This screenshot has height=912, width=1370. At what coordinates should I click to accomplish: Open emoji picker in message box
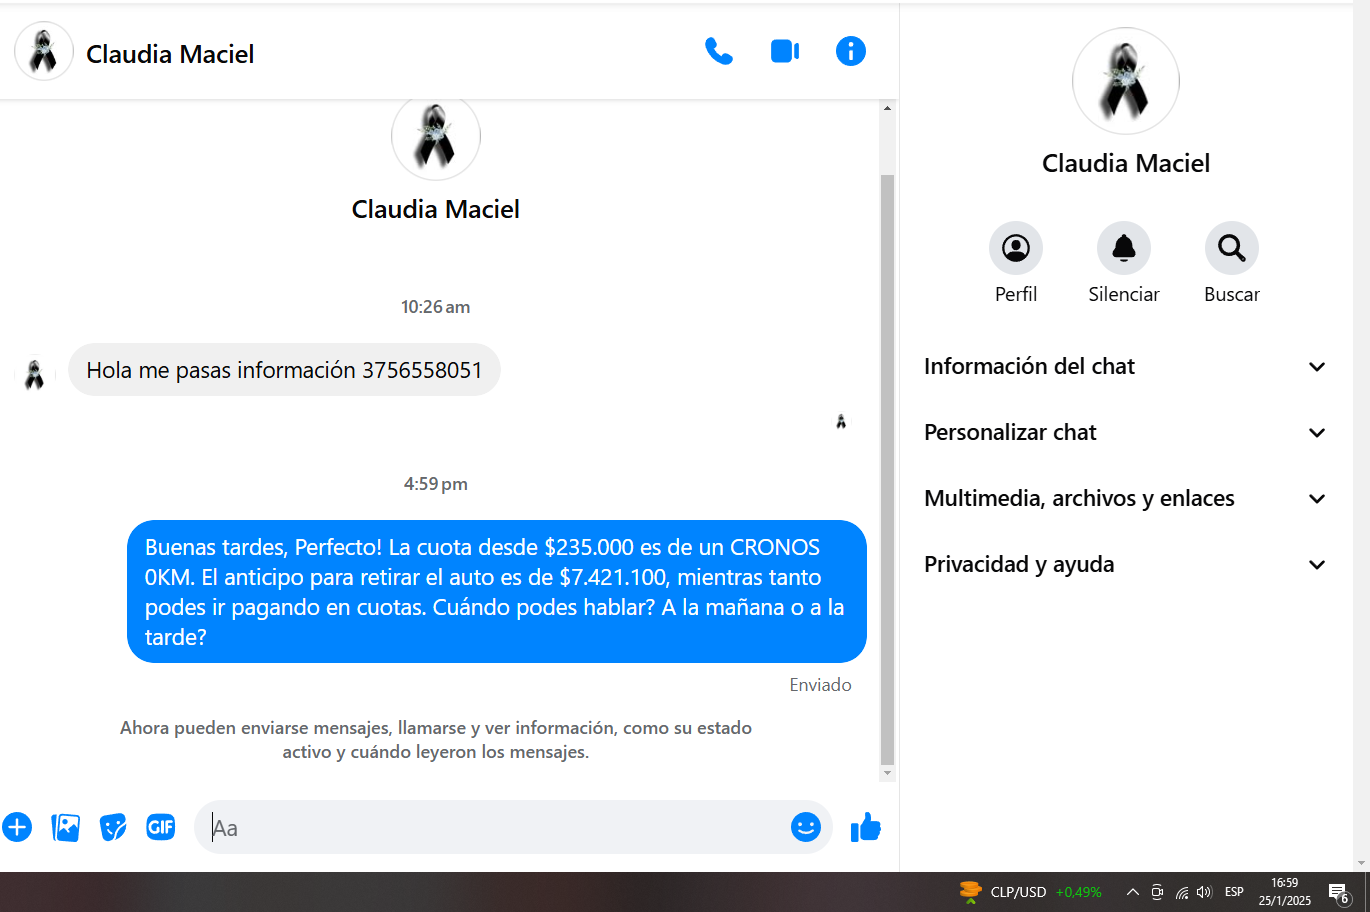coord(806,827)
